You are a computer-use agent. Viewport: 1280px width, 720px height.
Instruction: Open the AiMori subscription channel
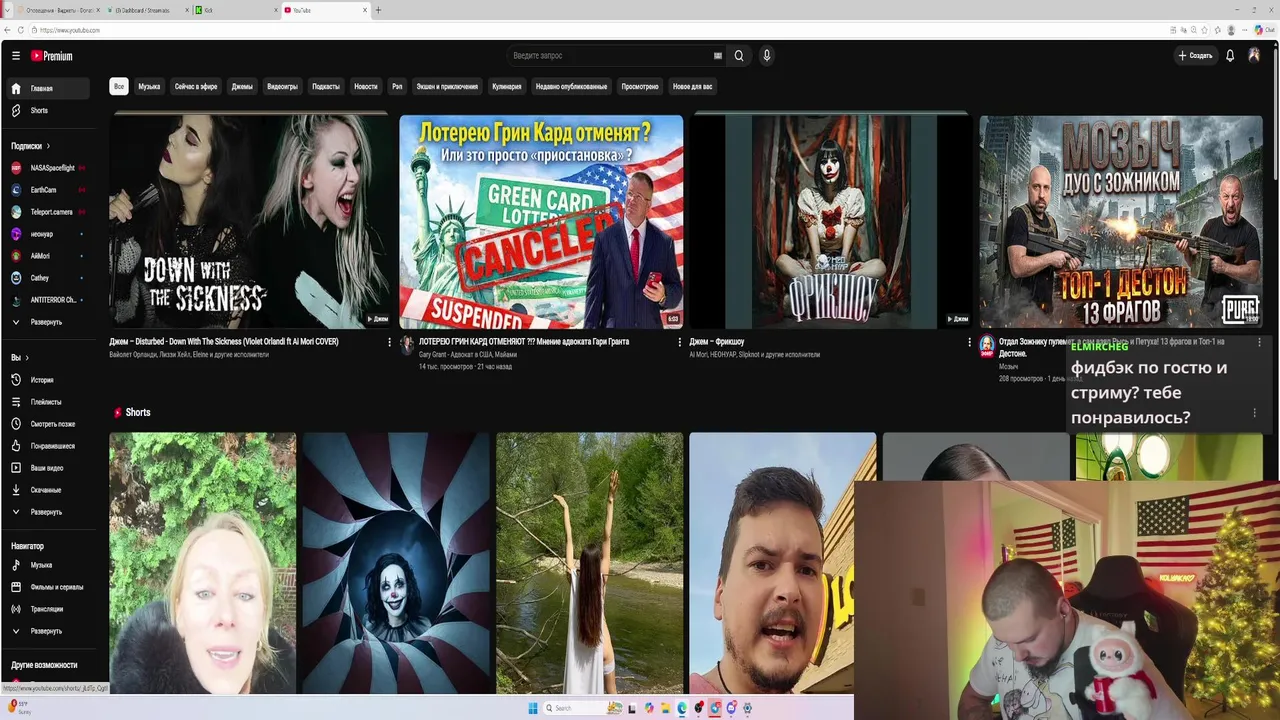point(48,256)
